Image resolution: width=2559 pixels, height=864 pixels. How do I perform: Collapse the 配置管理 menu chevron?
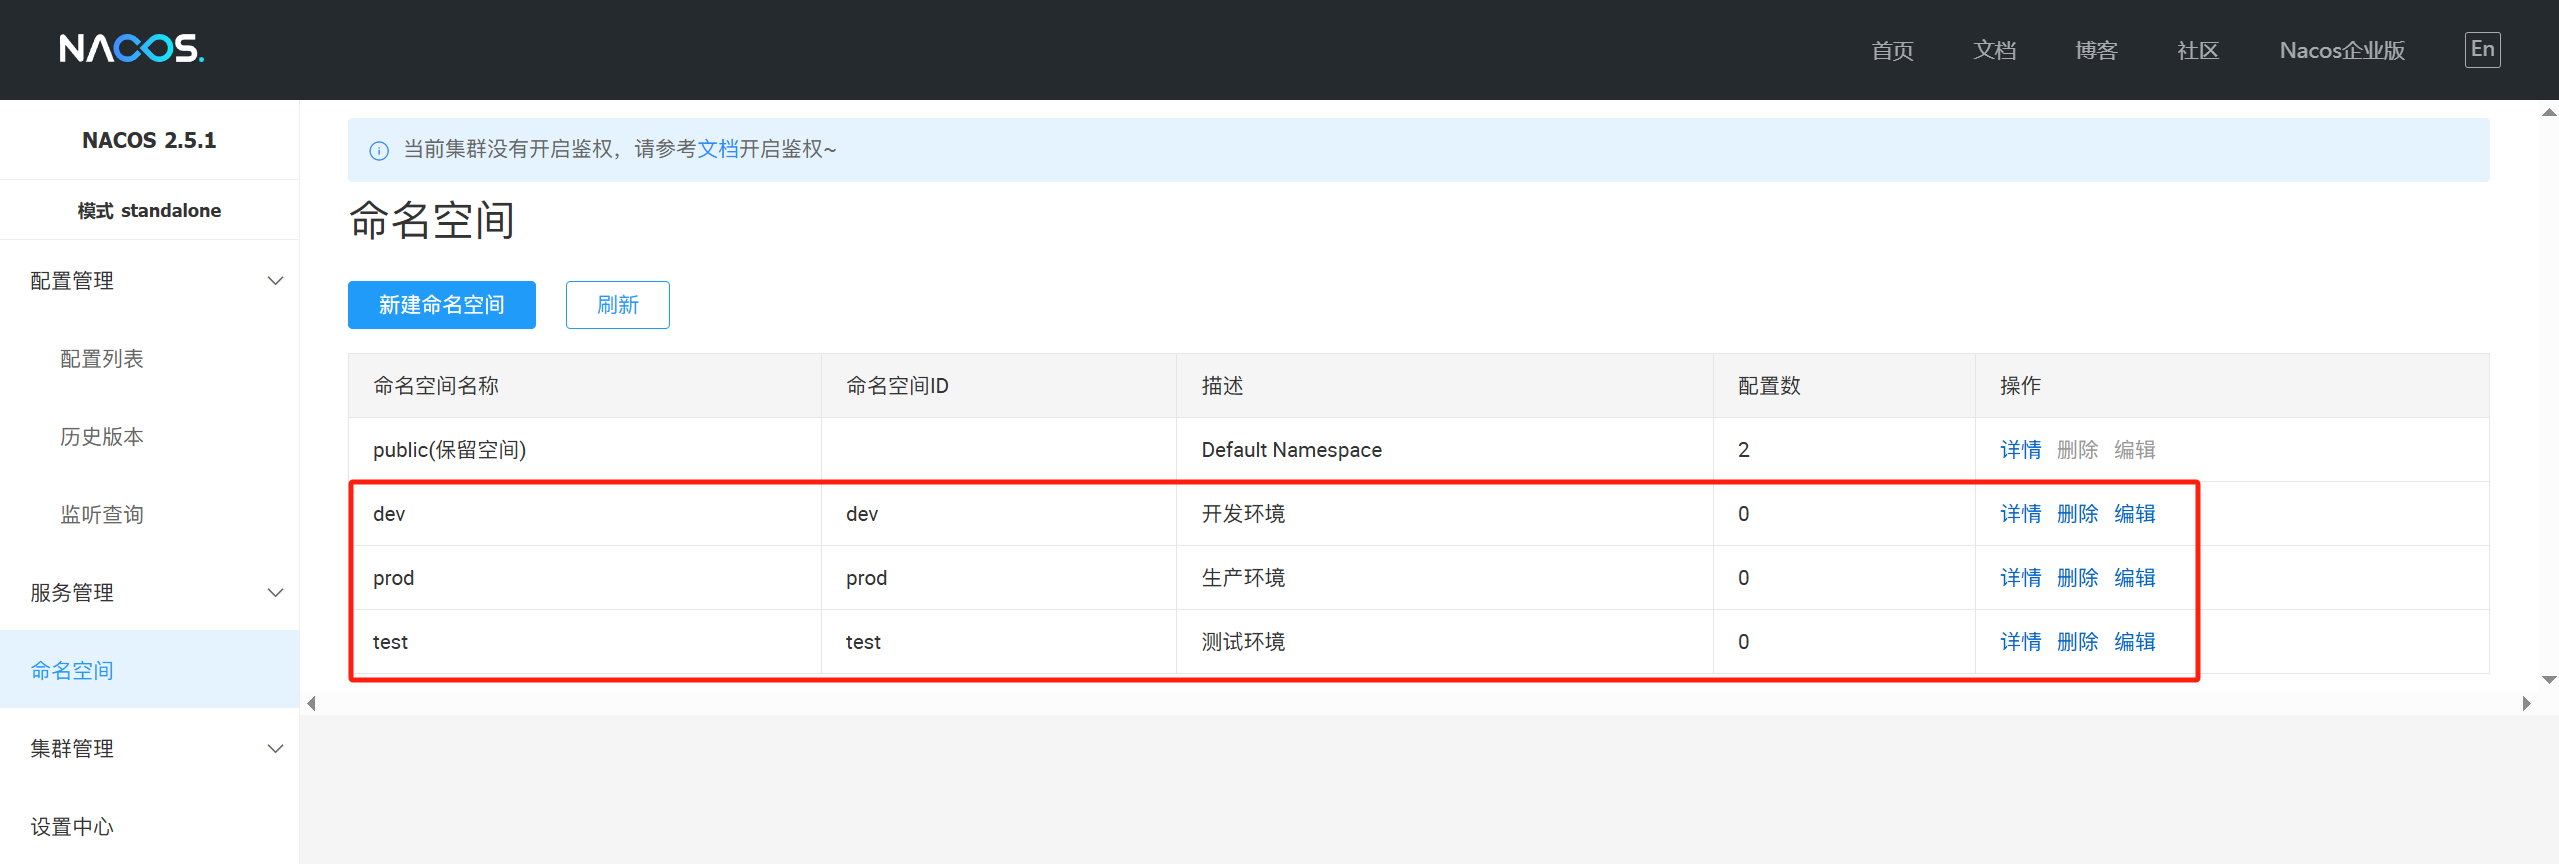click(275, 281)
